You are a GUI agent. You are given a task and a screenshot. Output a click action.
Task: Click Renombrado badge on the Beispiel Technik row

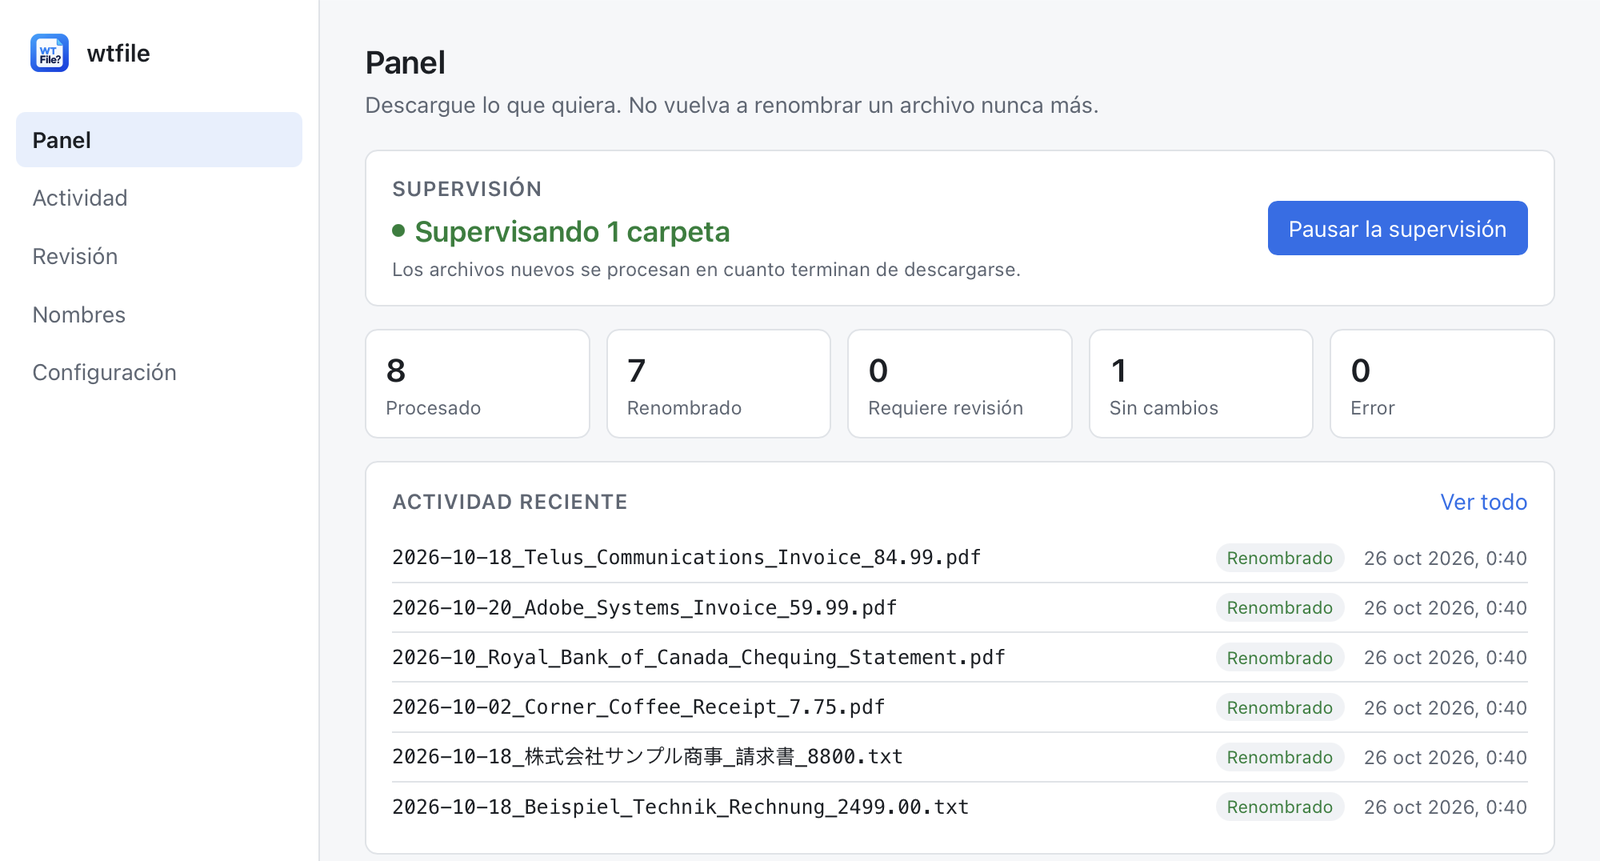click(x=1279, y=807)
